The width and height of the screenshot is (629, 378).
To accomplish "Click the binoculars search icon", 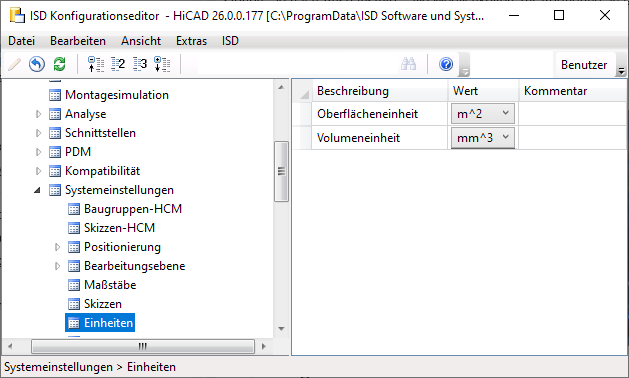I will tap(408, 64).
